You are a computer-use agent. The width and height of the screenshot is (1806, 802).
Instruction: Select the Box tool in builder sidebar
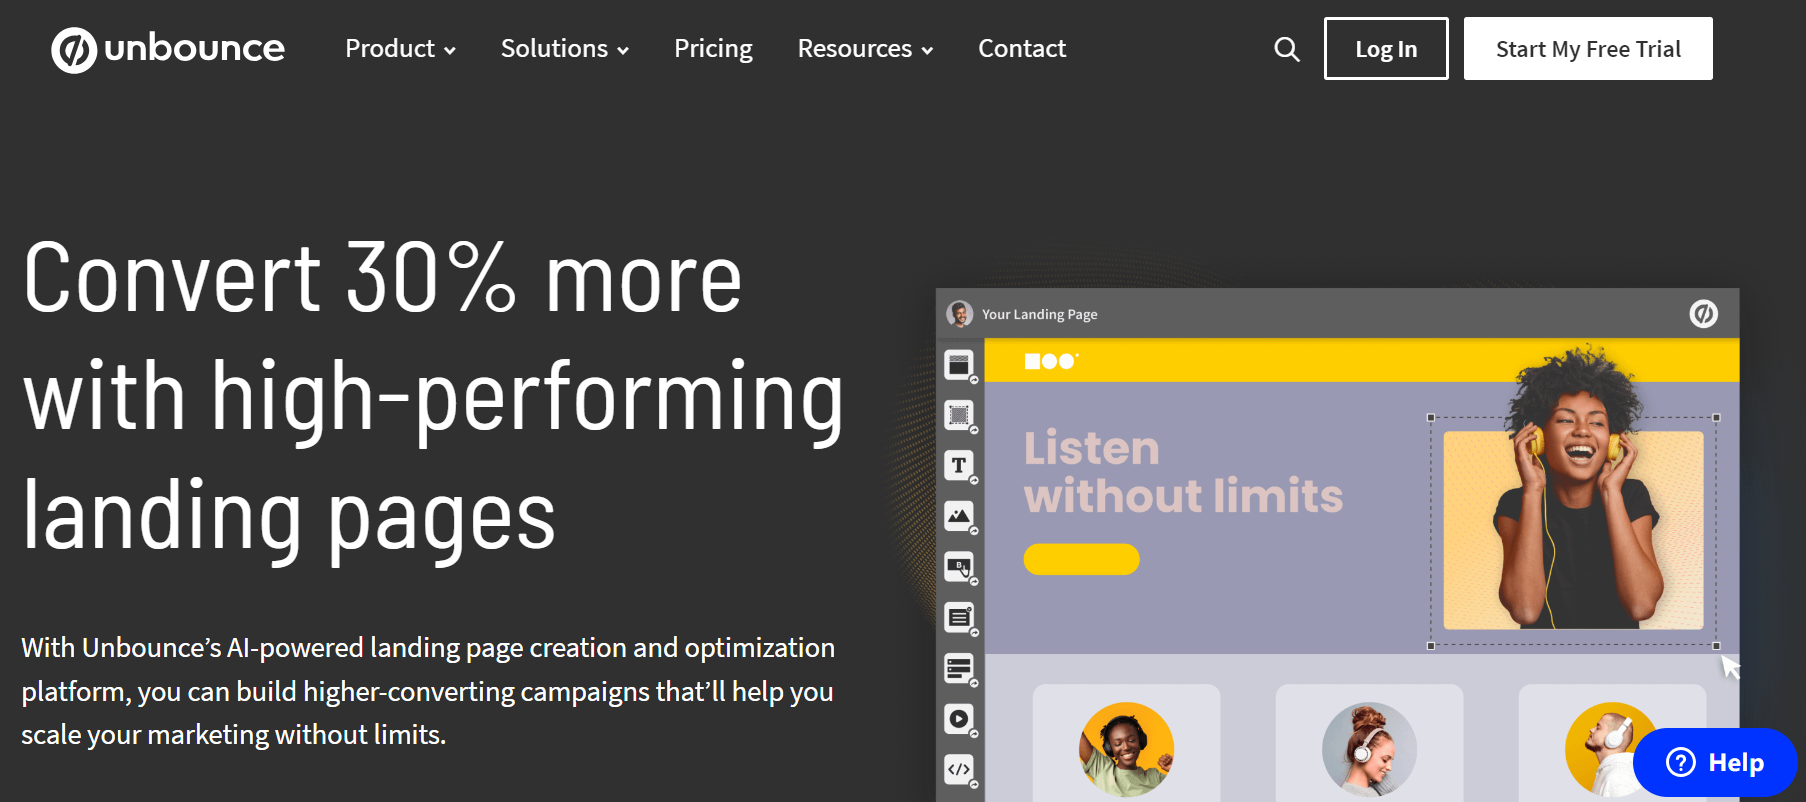[959, 415]
